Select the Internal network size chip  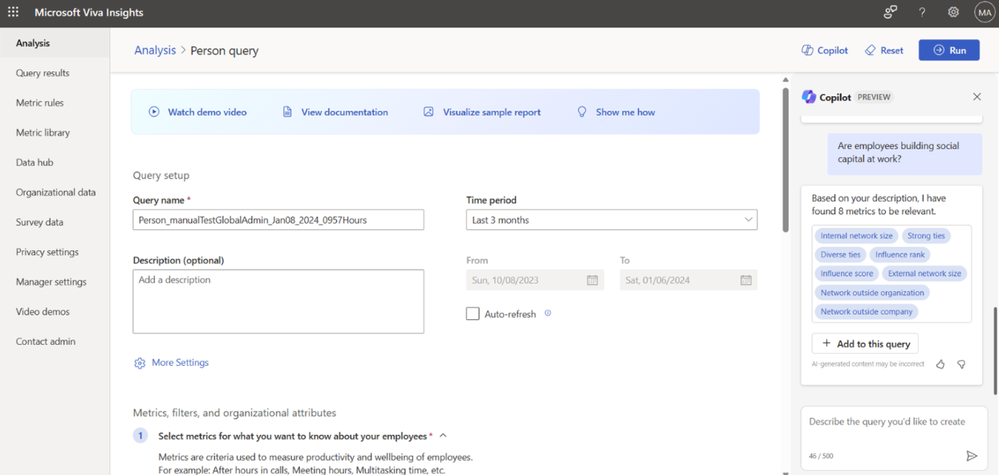(x=856, y=236)
